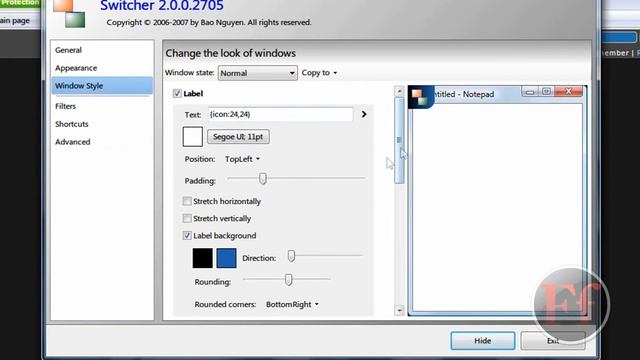Expand the Copy to menu

[320, 73]
